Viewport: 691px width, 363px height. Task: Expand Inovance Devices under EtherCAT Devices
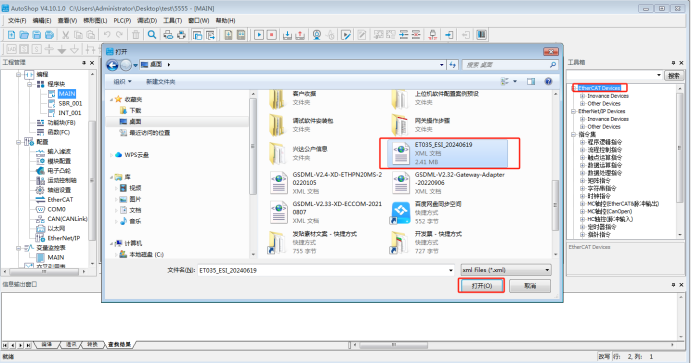(x=582, y=96)
